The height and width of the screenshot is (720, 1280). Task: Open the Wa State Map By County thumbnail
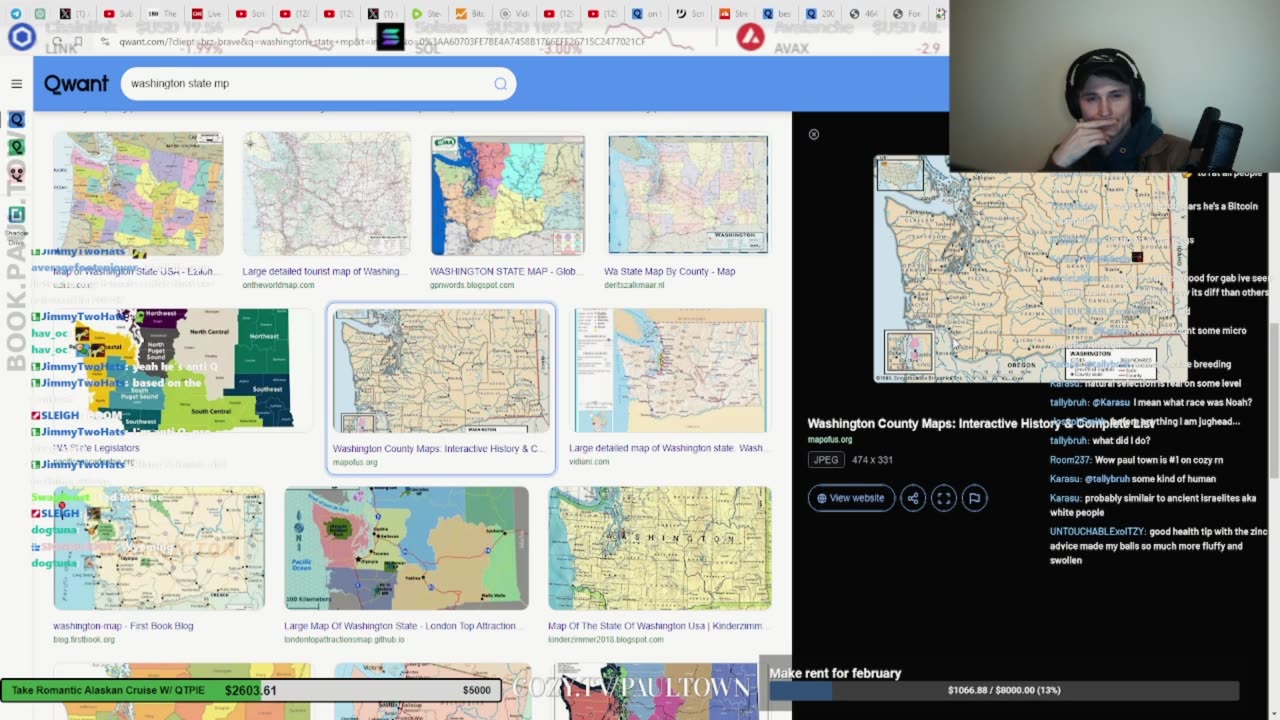[688, 194]
